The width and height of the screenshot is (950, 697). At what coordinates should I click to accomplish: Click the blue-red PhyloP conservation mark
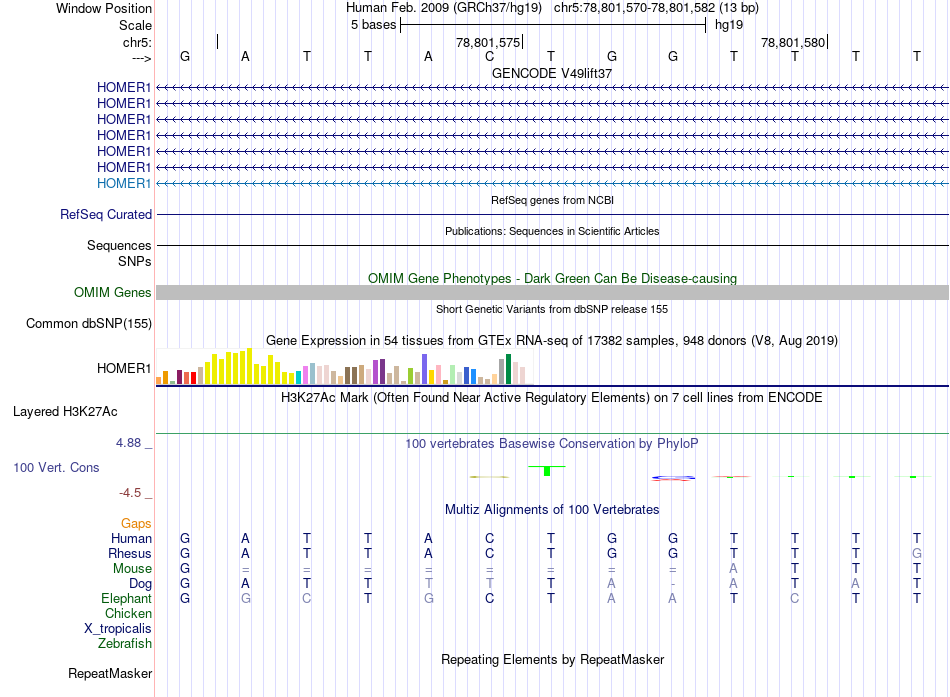[x=673, y=478]
